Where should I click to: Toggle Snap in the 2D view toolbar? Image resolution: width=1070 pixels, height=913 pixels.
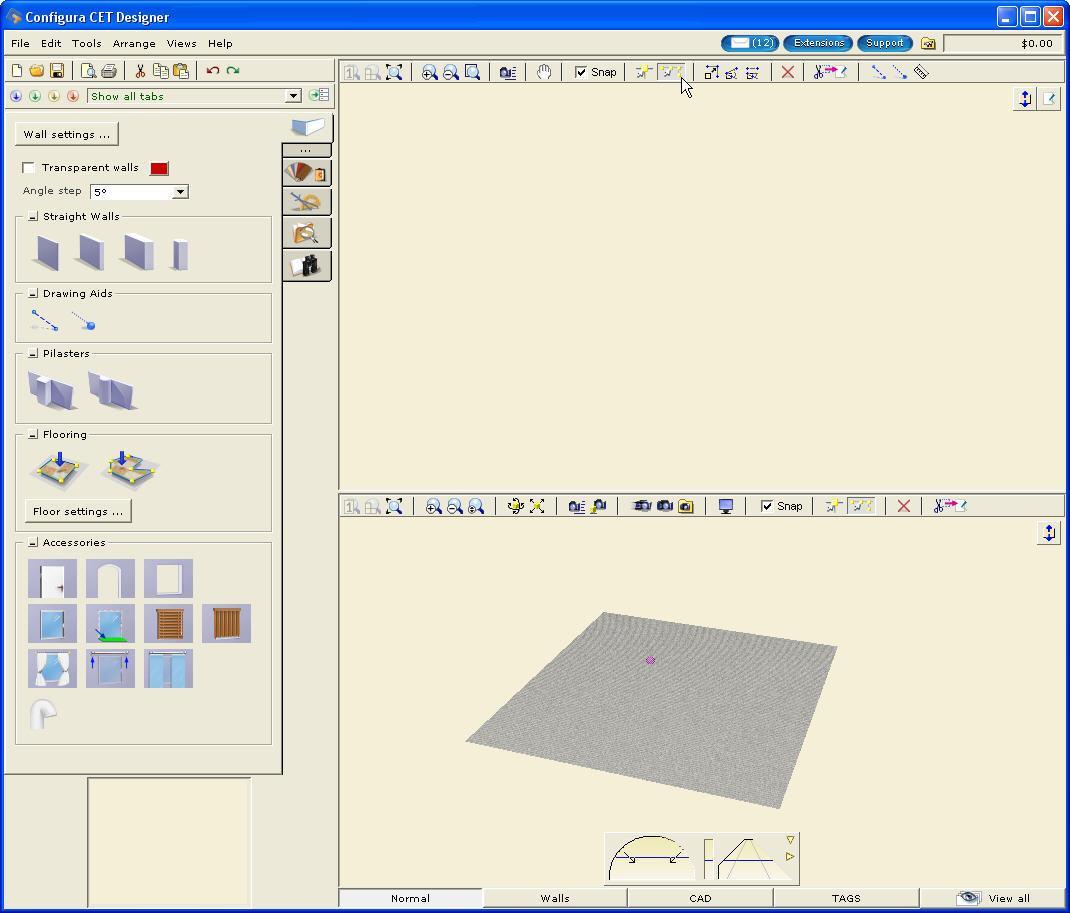(x=580, y=72)
